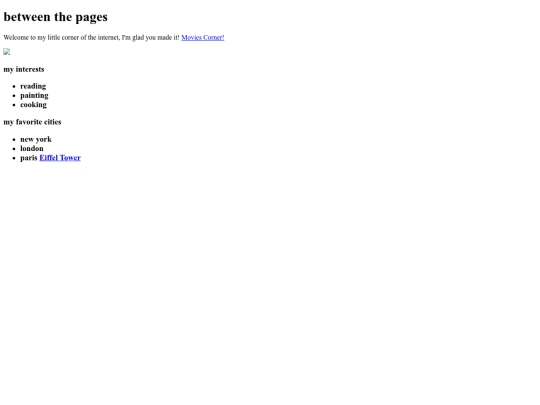The image size is (540, 405).
Task: Select the 'london' list item text
Action: coord(32,148)
